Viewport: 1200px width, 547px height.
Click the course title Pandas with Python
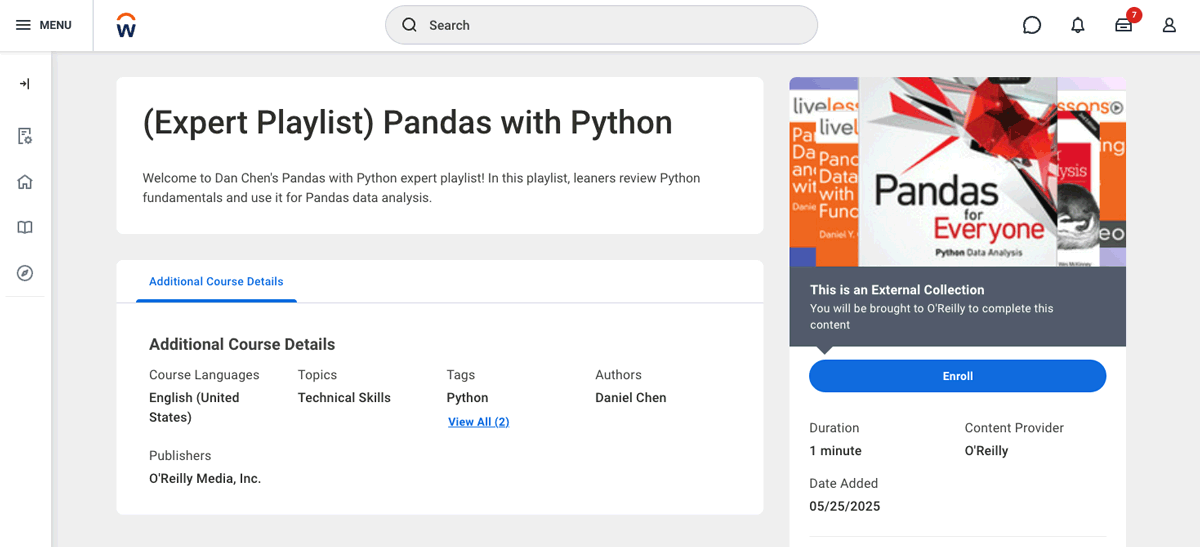coord(407,123)
